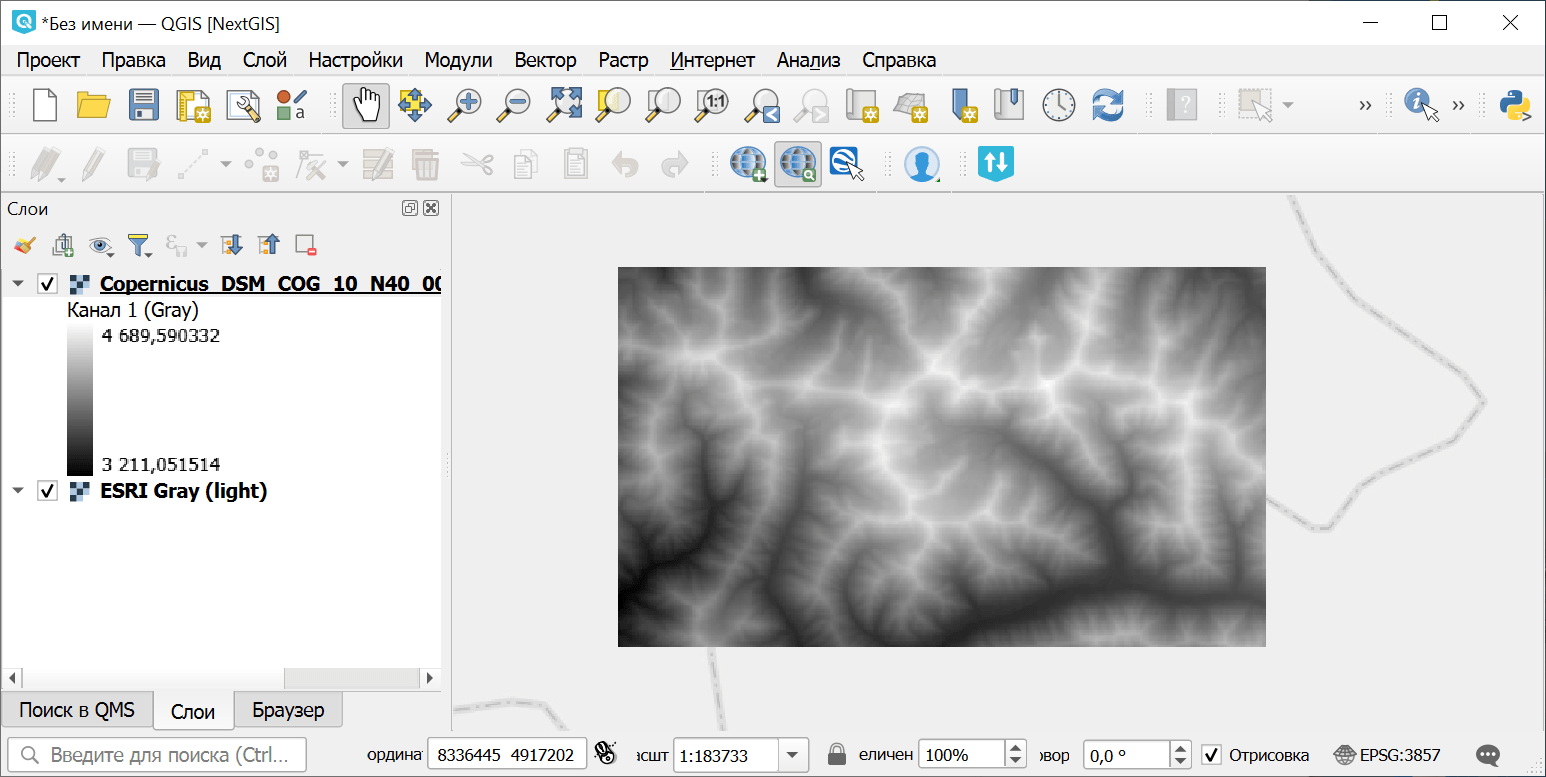Expand the ESRI Gray (light) layer

[18, 491]
